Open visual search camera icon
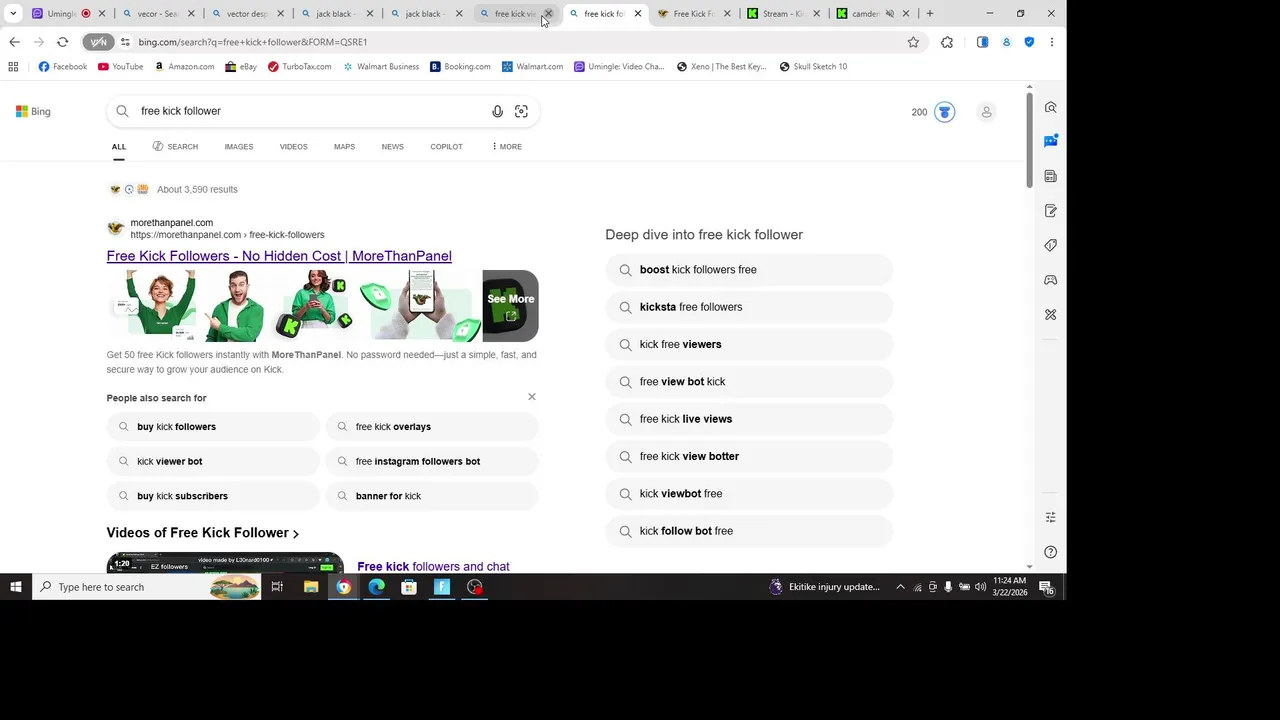Screen dimensions: 1280x720 521,111
